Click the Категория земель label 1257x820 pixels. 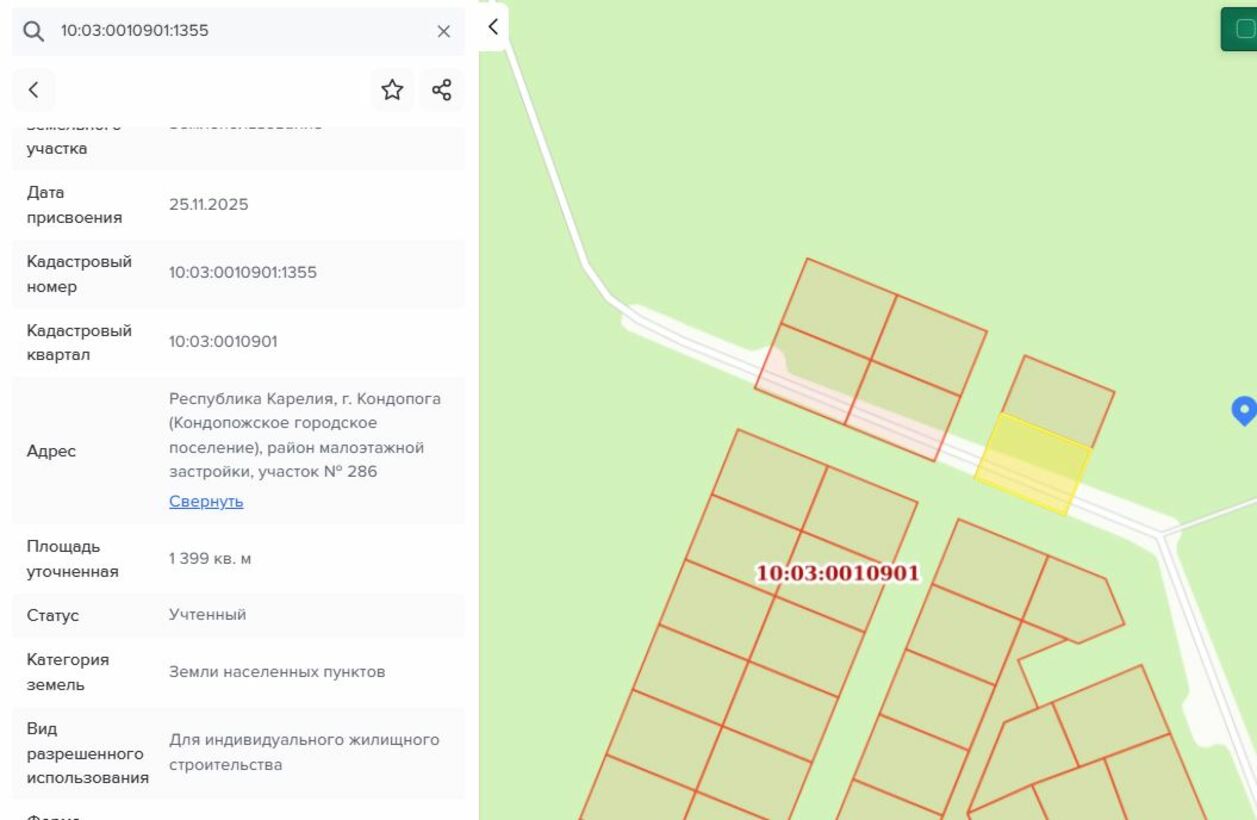pyautogui.click(x=68, y=672)
